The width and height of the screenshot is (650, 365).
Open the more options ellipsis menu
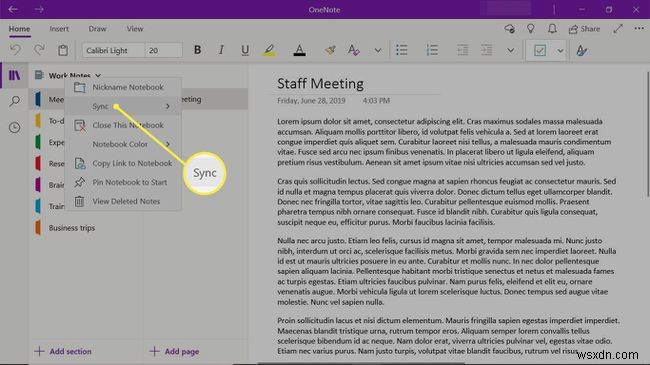pyautogui.click(x=639, y=29)
